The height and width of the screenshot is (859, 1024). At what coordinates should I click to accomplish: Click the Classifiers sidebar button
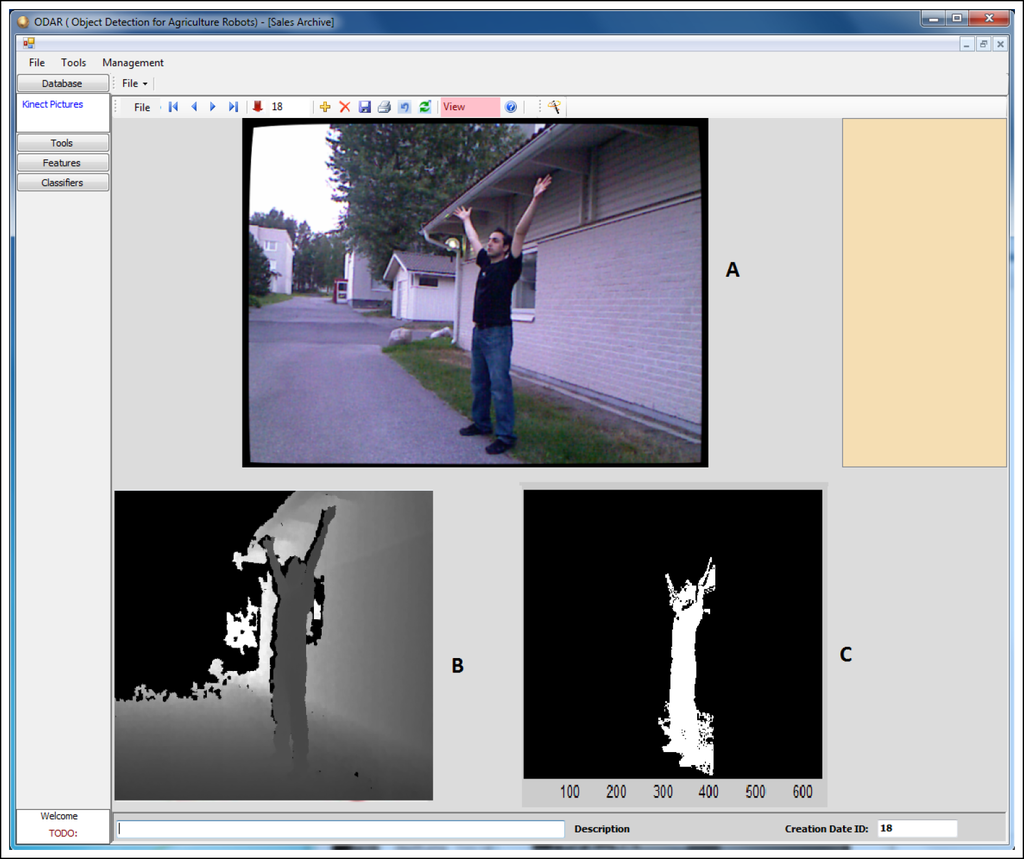click(62, 183)
